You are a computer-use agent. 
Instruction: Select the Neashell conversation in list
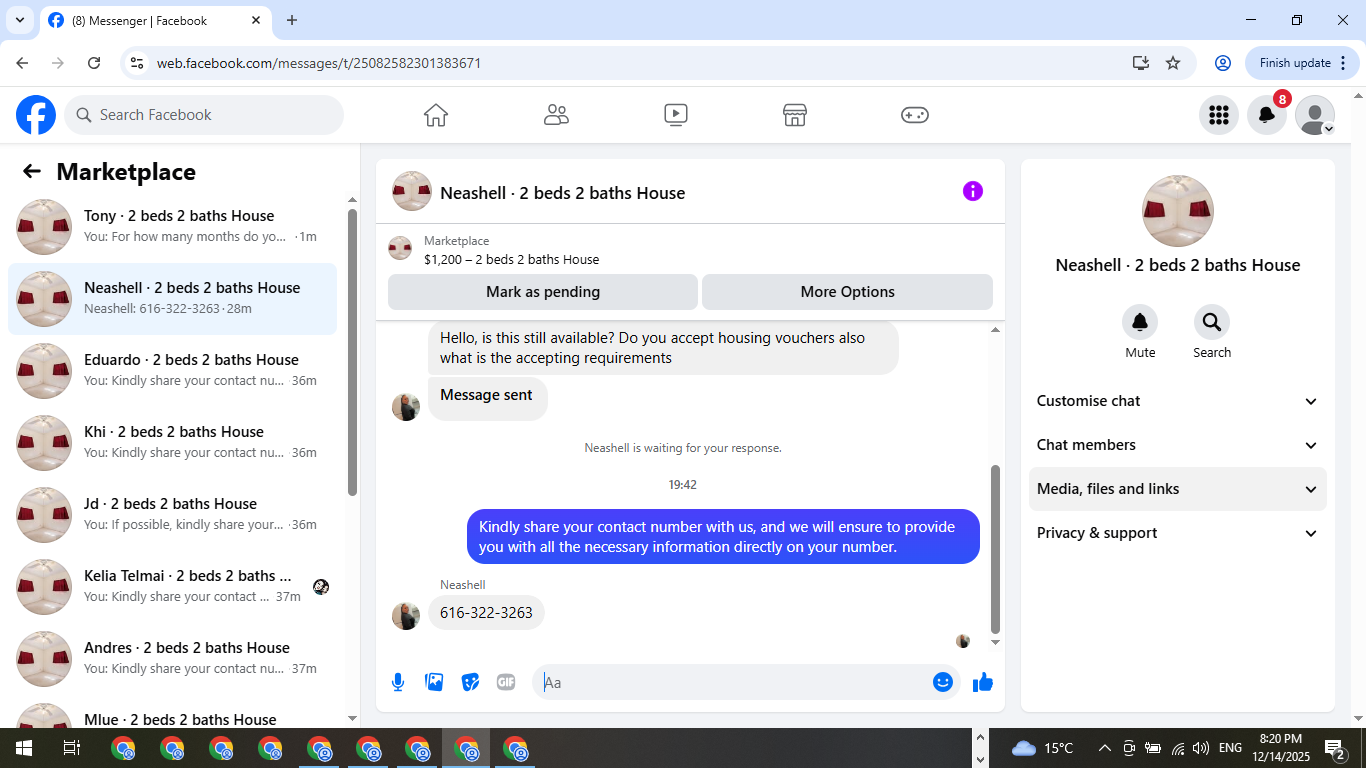point(172,299)
